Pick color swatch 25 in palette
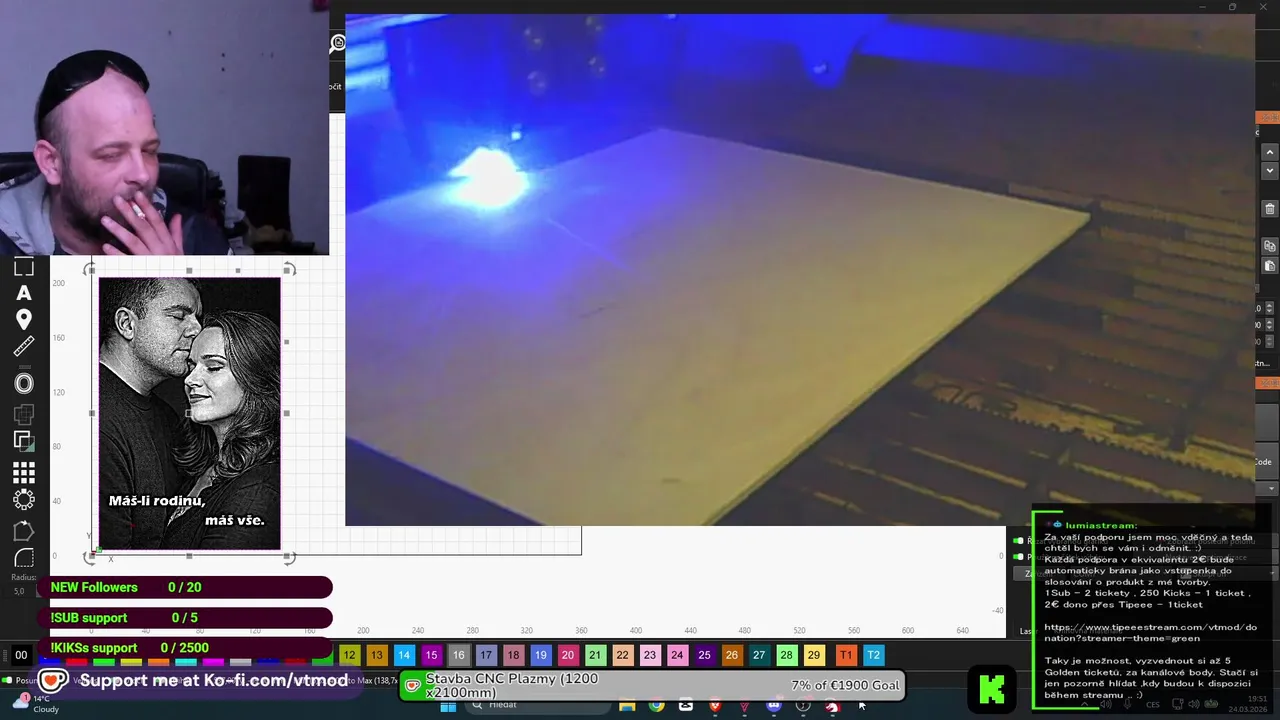1280x720 pixels. (704, 655)
